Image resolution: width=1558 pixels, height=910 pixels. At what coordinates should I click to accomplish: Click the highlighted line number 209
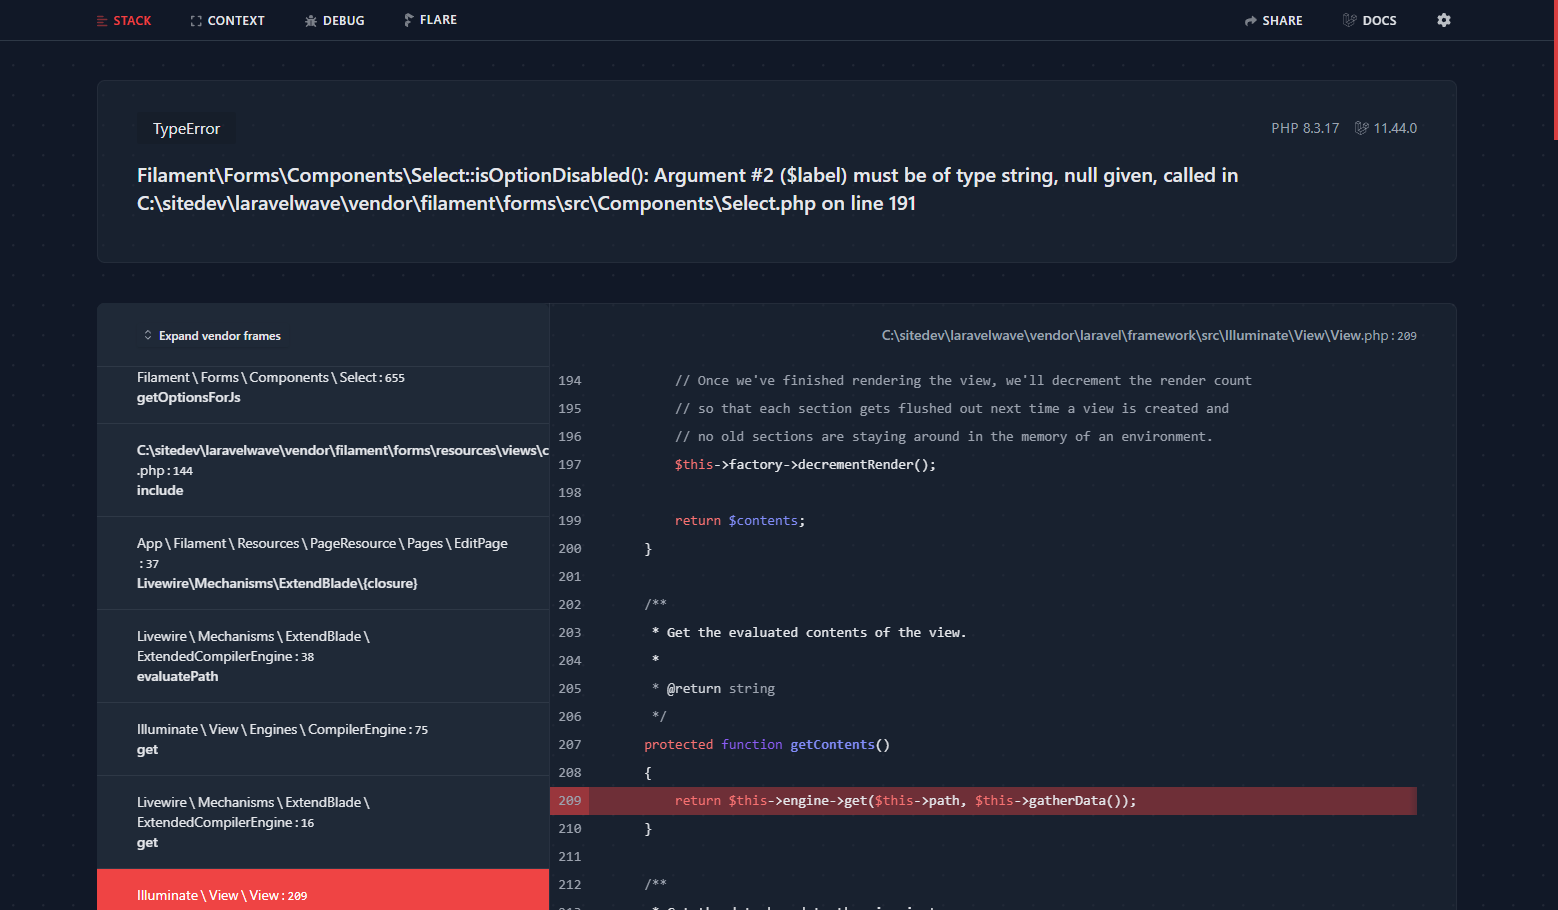570,801
